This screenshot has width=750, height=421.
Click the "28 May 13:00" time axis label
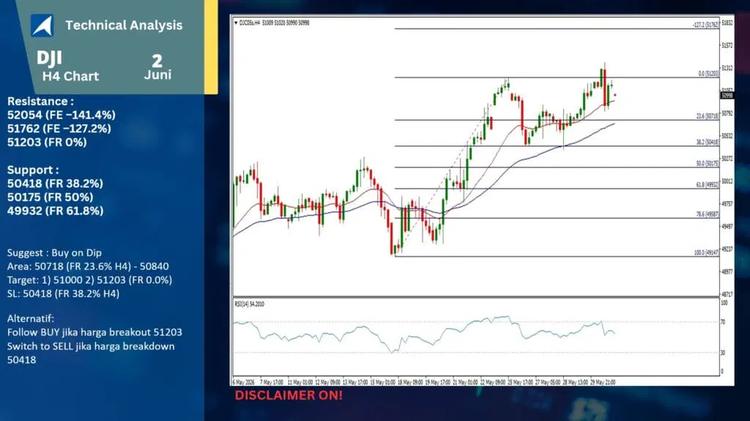(x=575, y=382)
